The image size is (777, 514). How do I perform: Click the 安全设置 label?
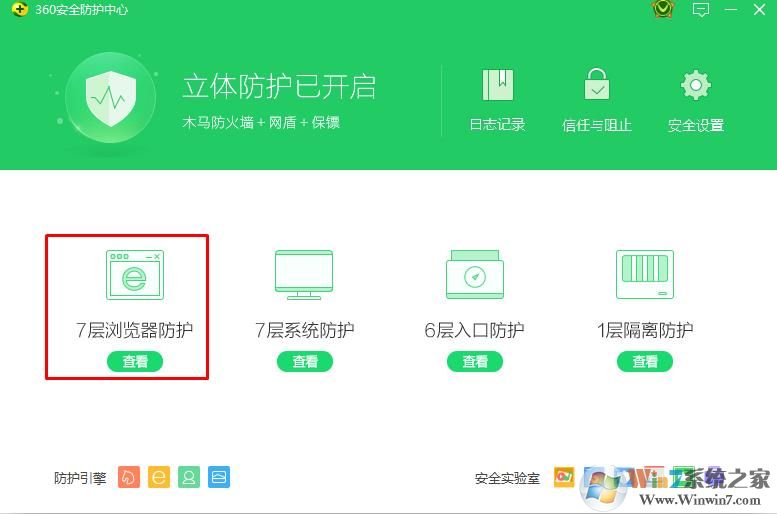[x=696, y=125]
